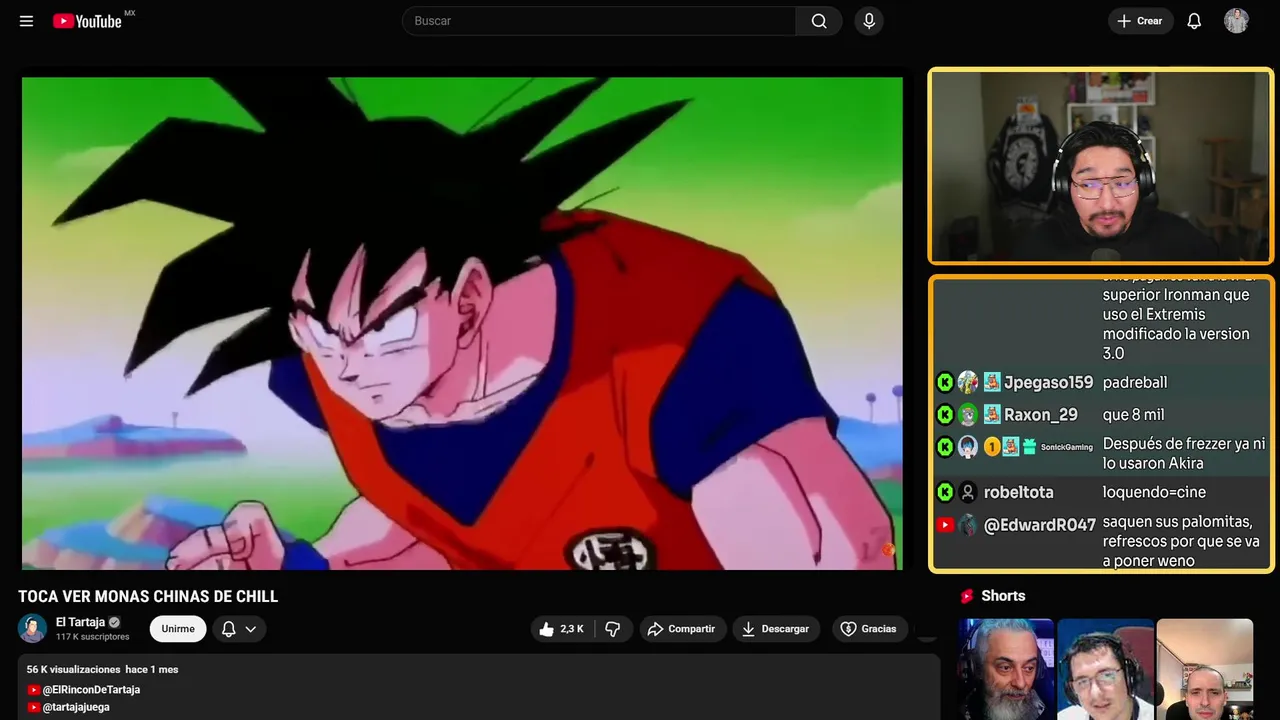Click the "padreball" chat message
The width and height of the screenshot is (1280, 720).
(1135, 383)
